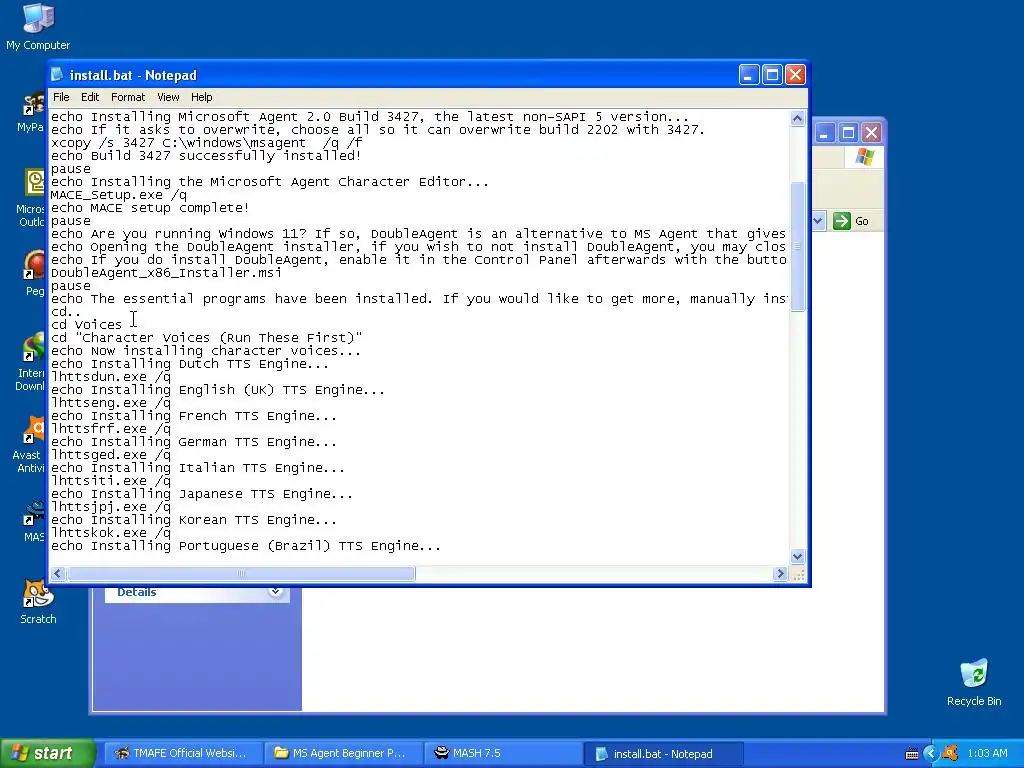This screenshot has height=768, width=1024.
Task: Select the Peg desktop icon
Action: (34, 273)
